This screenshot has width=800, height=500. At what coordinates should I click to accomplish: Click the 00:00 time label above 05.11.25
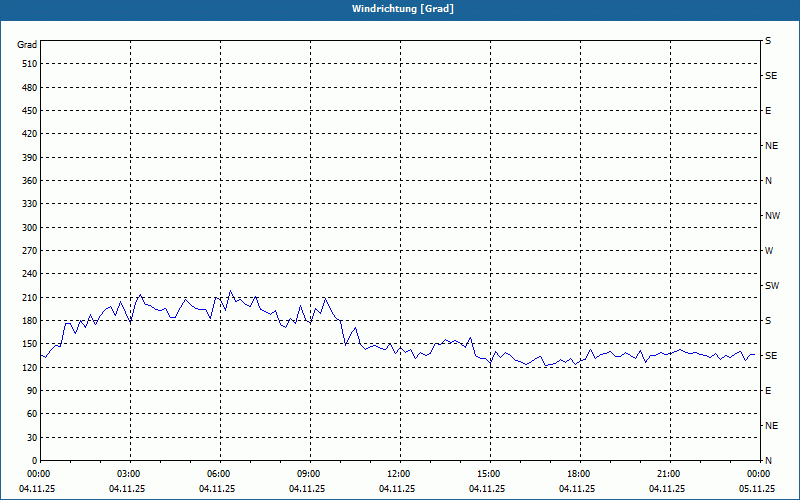pos(759,474)
